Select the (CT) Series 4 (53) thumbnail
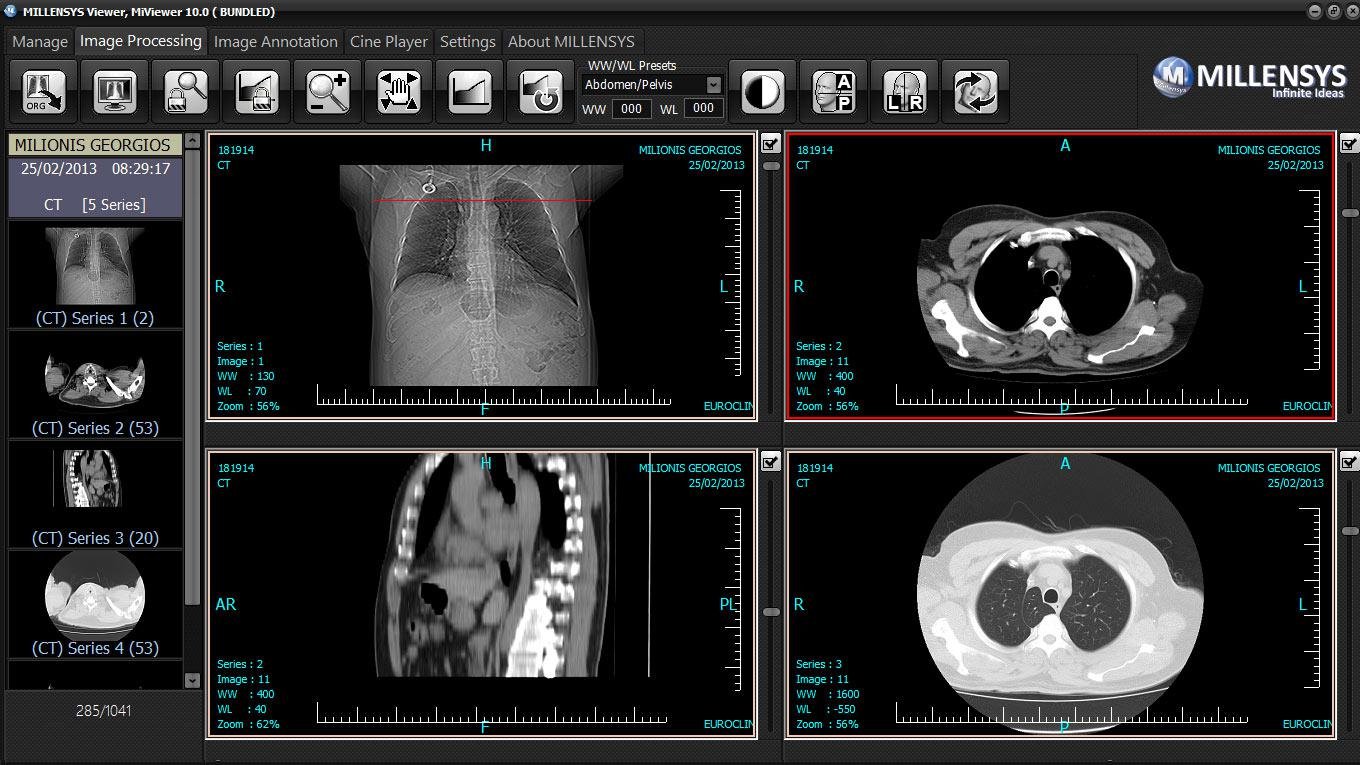The height and width of the screenshot is (765, 1360). coord(95,604)
